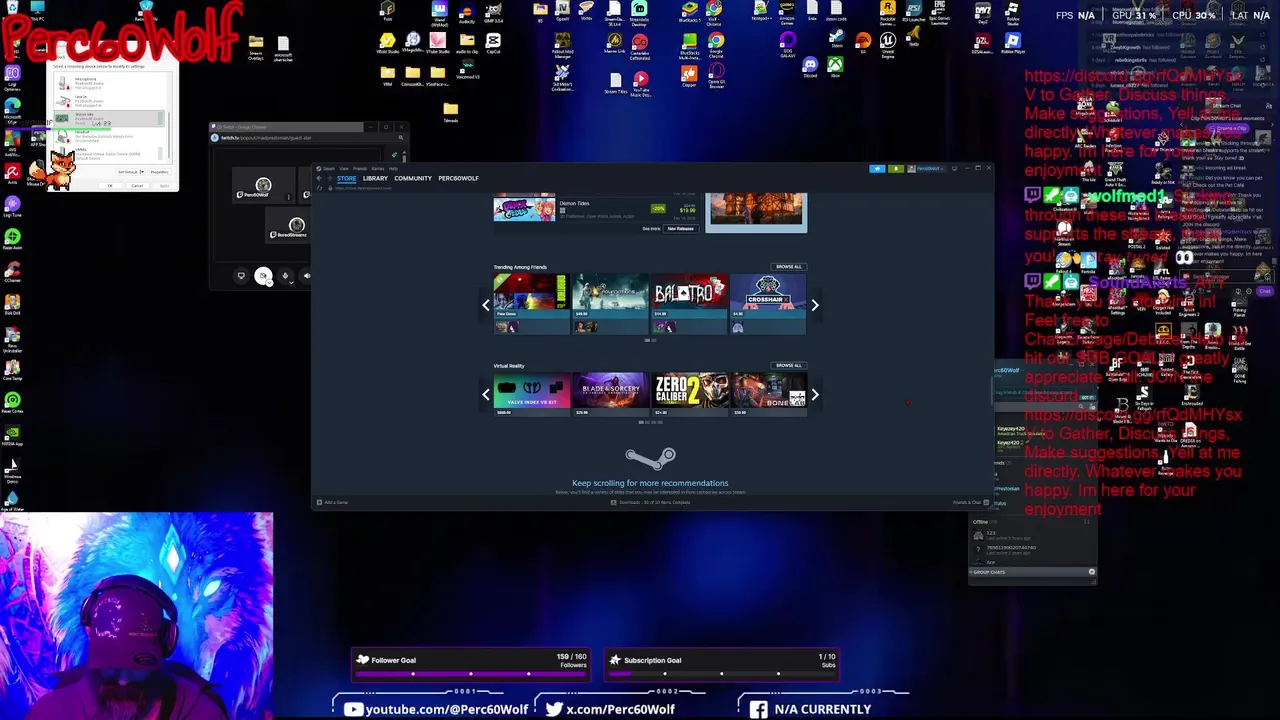Open the Valve Index VR Kit tile
This screenshot has height=720, width=1280.
531,393
